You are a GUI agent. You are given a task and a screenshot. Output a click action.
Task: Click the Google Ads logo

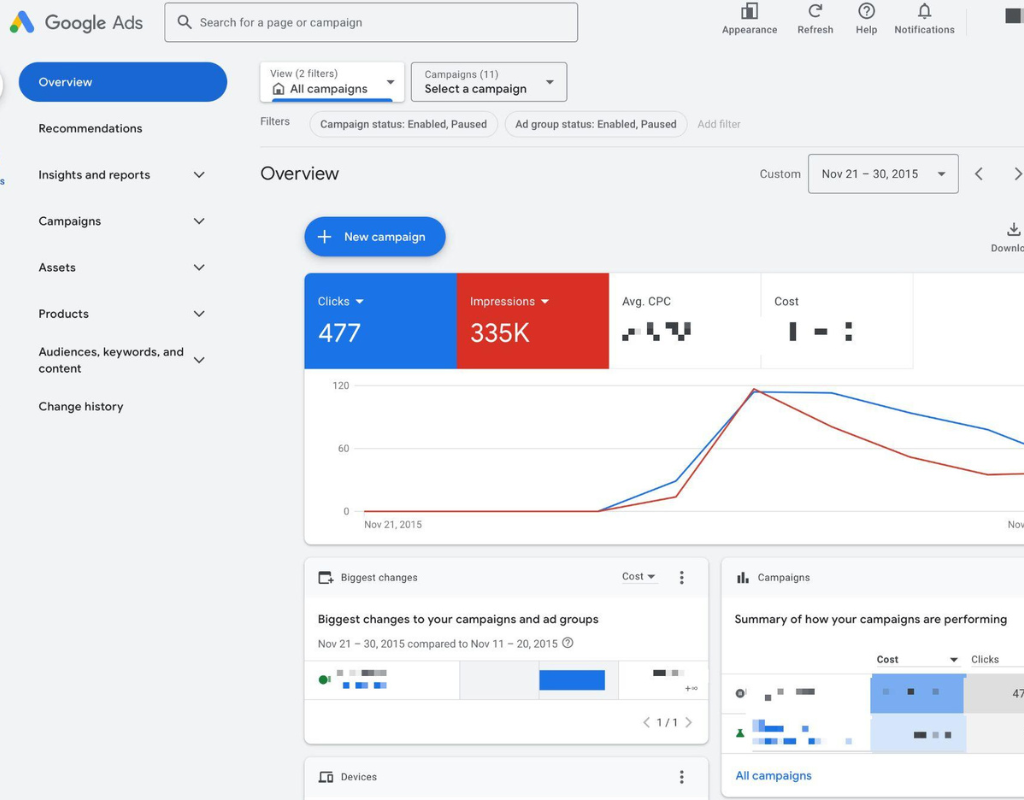tap(76, 22)
